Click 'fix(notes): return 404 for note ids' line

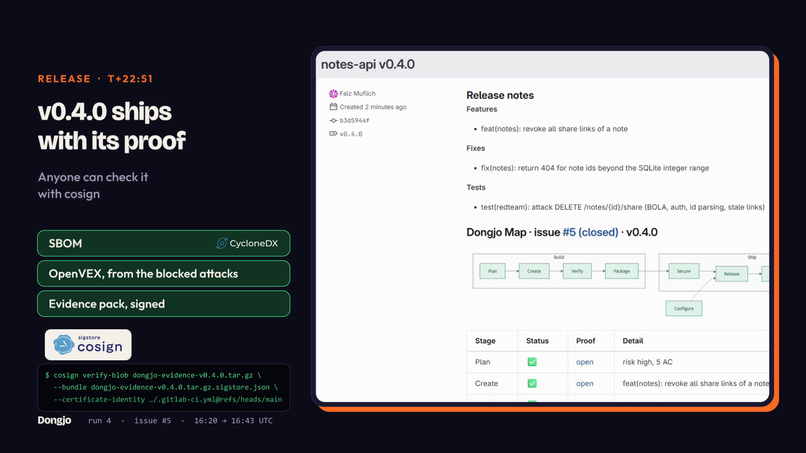[x=595, y=168]
